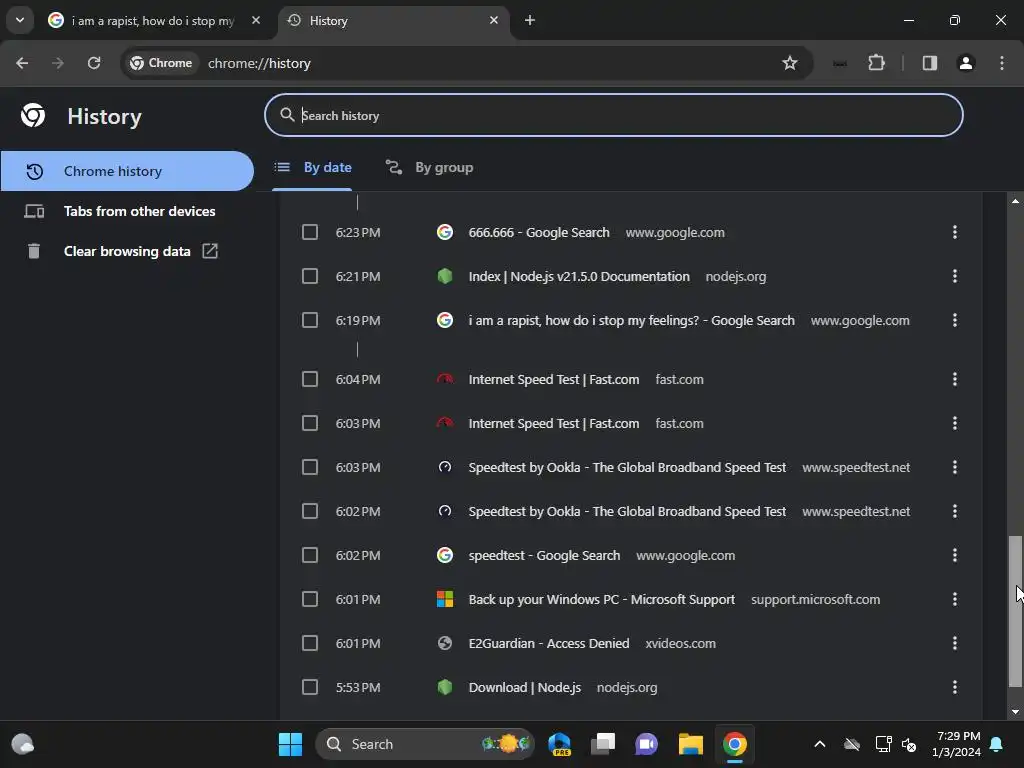Open the profile avatar icon

tap(965, 63)
